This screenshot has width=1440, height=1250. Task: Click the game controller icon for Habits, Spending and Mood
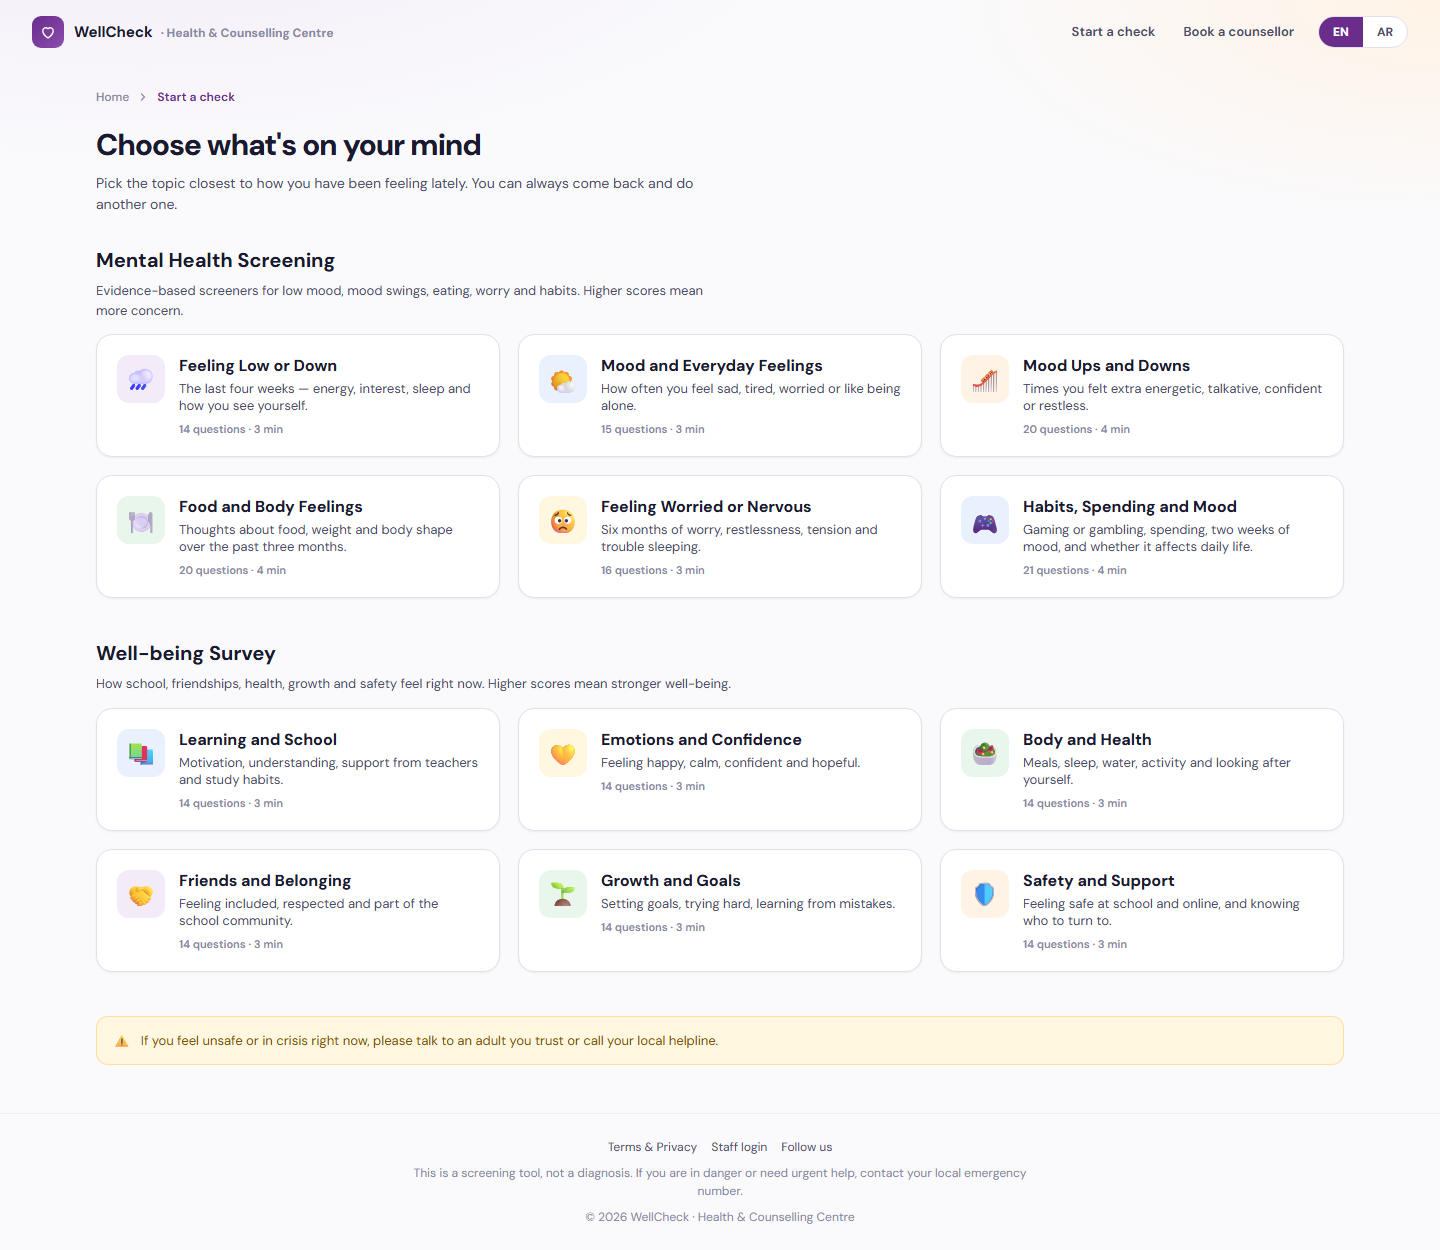click(985, 520)
